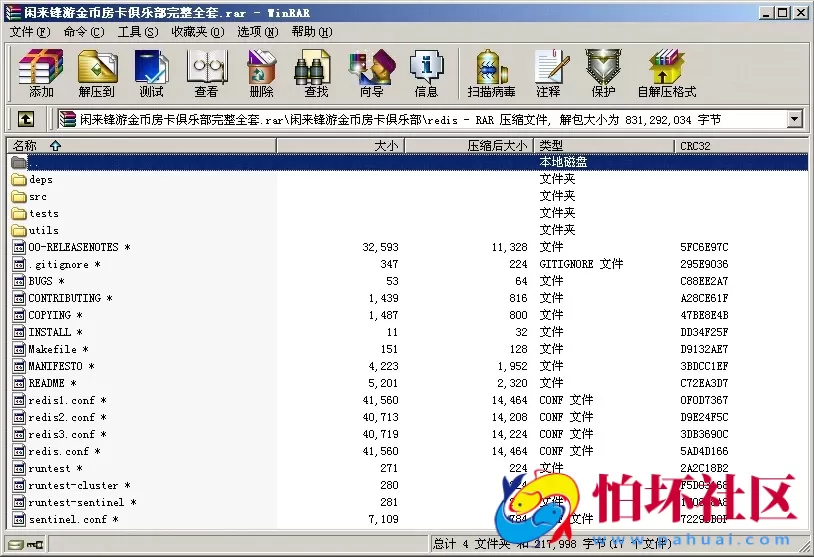Select the redis2.conf file name
This screenshot has height=557, width=814.
click(x=61, y=417)
